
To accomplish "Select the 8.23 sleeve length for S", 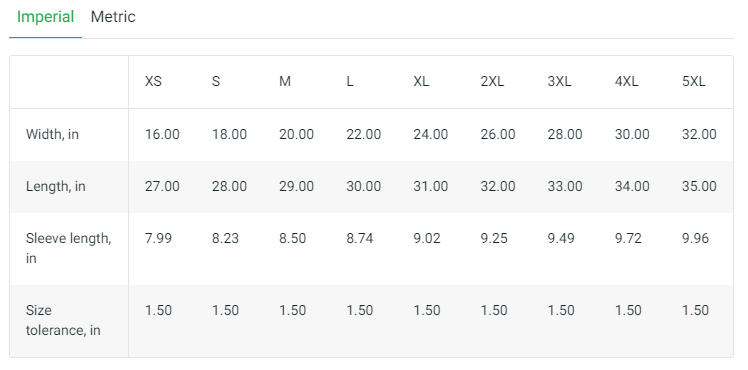I will point(225,238).
